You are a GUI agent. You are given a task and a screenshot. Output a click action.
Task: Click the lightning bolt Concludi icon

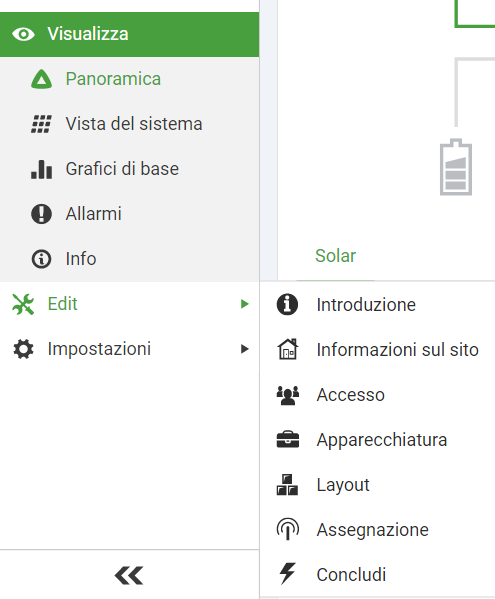click(287, 573)
